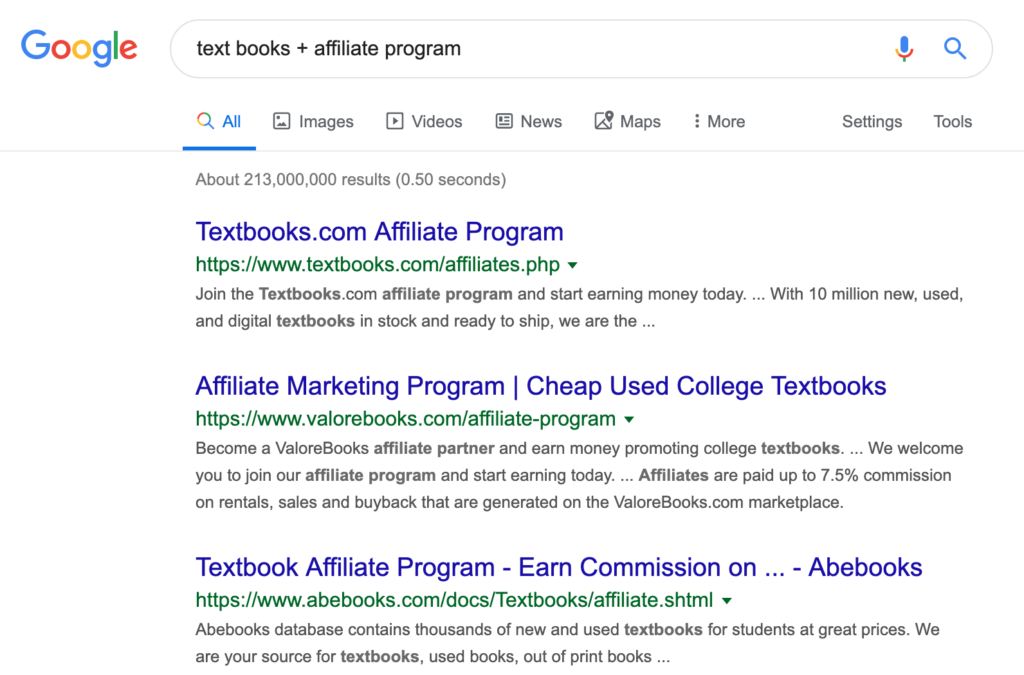Click the Google logo
This screenshot has height=675, width=1024.
(79, 48)
